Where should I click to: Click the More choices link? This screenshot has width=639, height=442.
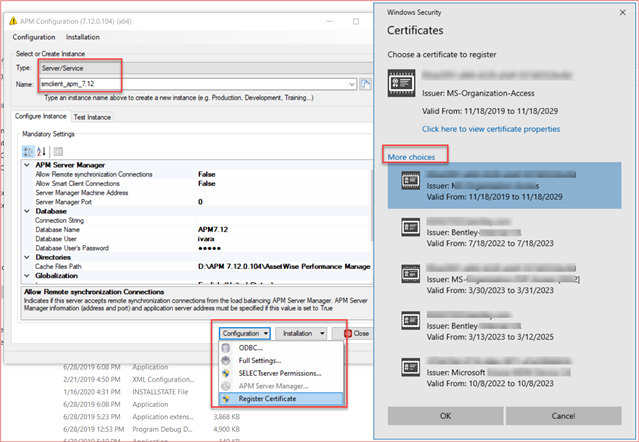point(411,157)
